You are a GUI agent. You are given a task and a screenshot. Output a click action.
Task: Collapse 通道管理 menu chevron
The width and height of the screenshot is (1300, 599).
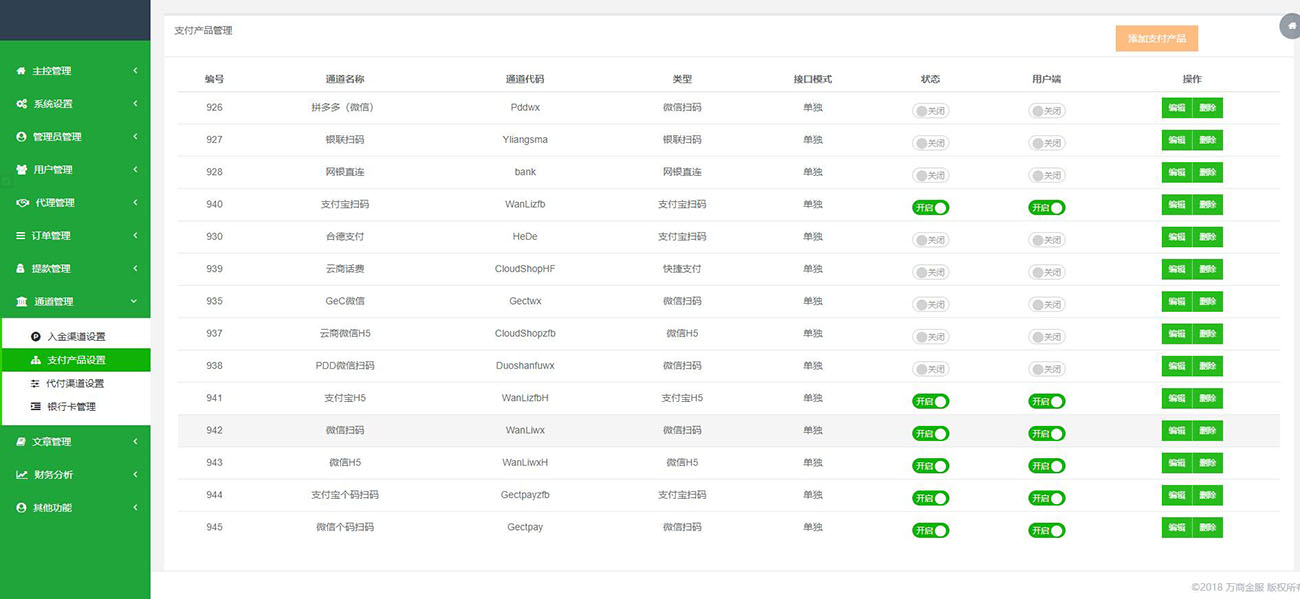coord(135,302)
